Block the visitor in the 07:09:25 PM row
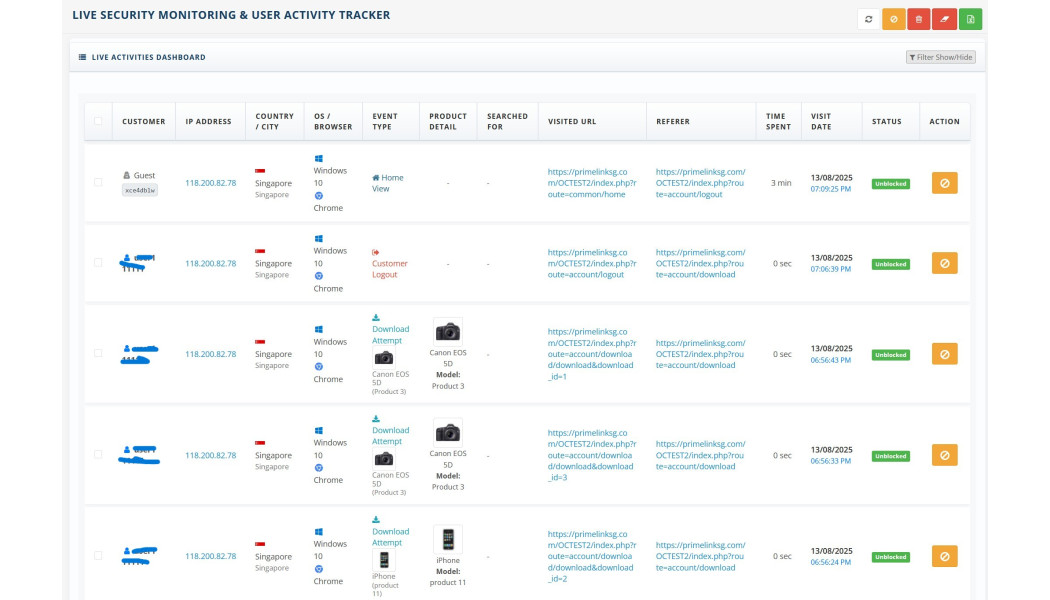The width and height of the screenshot is (1050, 600). pyautogui.click(x=944, y=183)
